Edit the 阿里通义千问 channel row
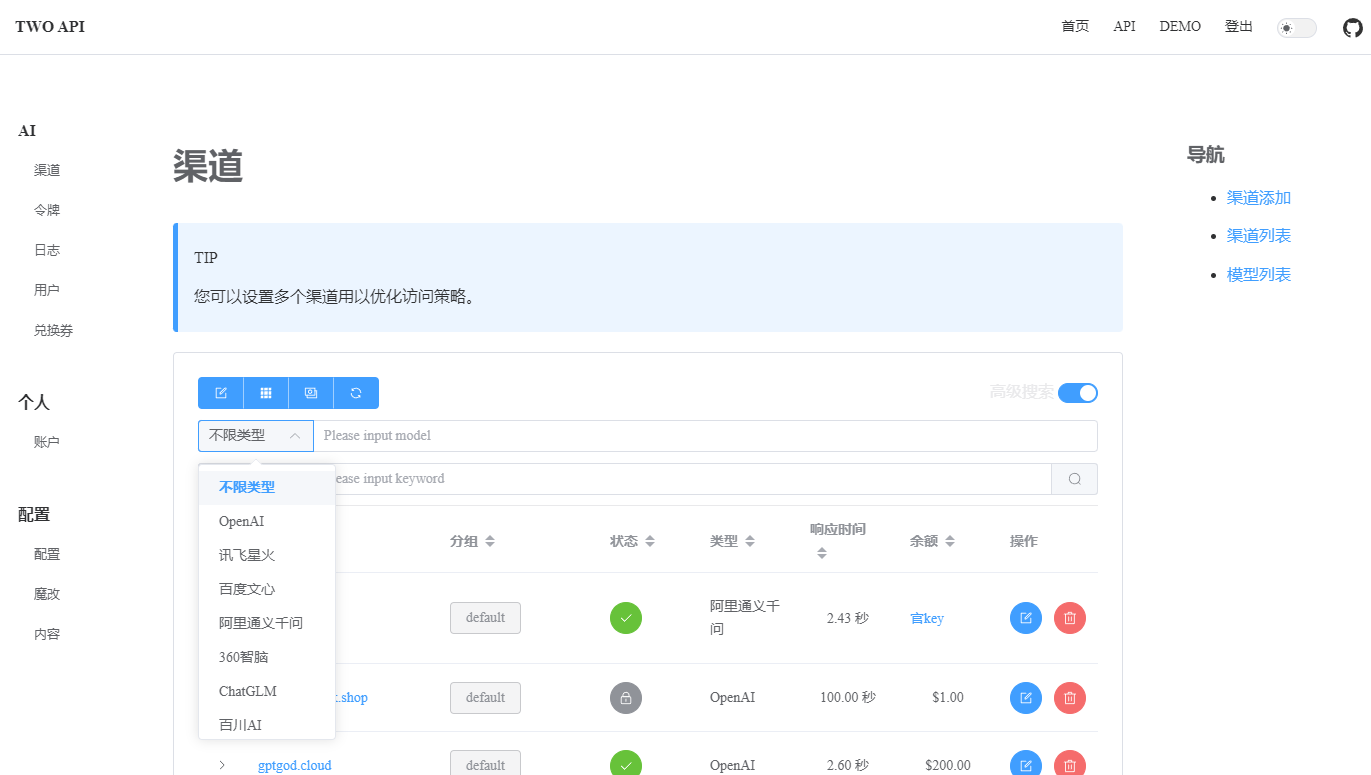This screenshot has width=1371, height=775. 1026,618
